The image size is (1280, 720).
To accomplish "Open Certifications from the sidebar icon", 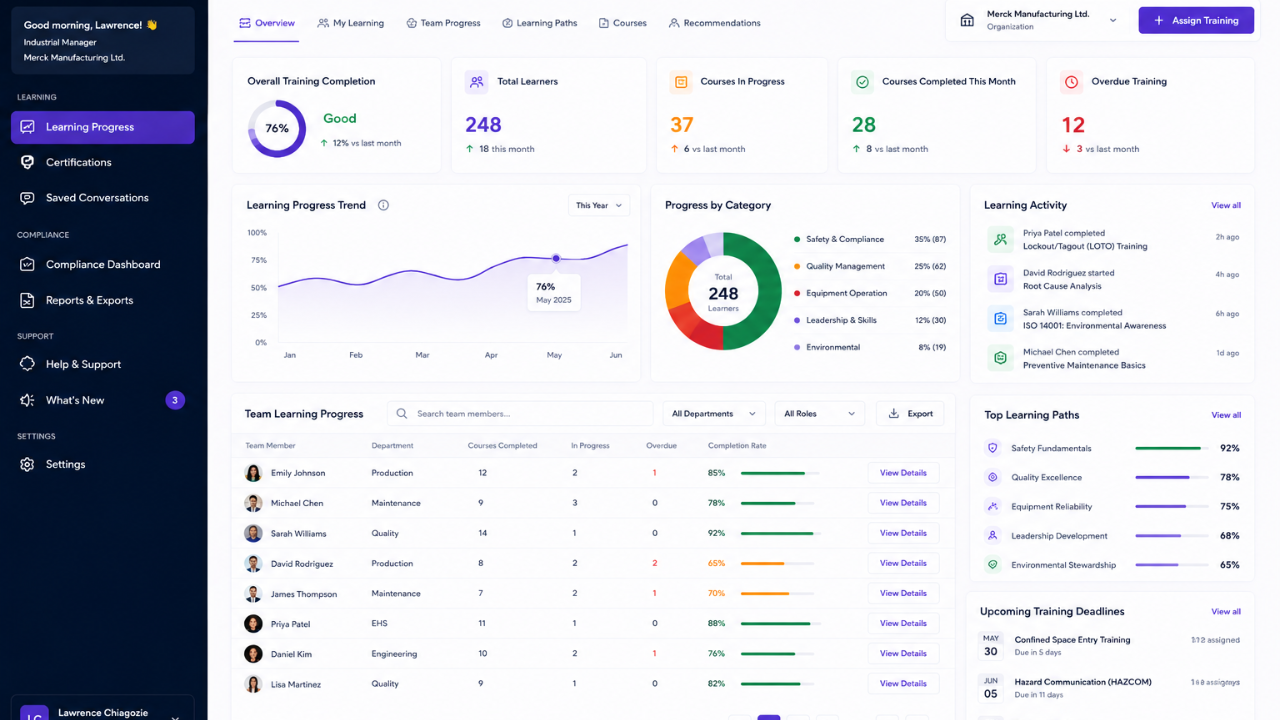I will (27, 162).
